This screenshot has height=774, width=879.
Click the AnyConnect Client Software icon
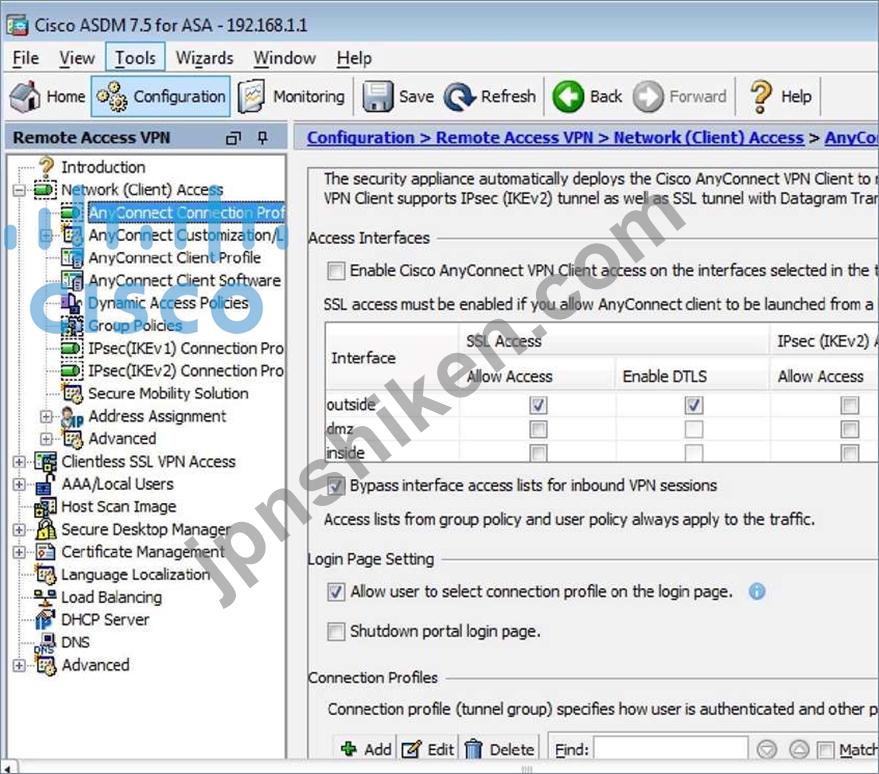72,280
